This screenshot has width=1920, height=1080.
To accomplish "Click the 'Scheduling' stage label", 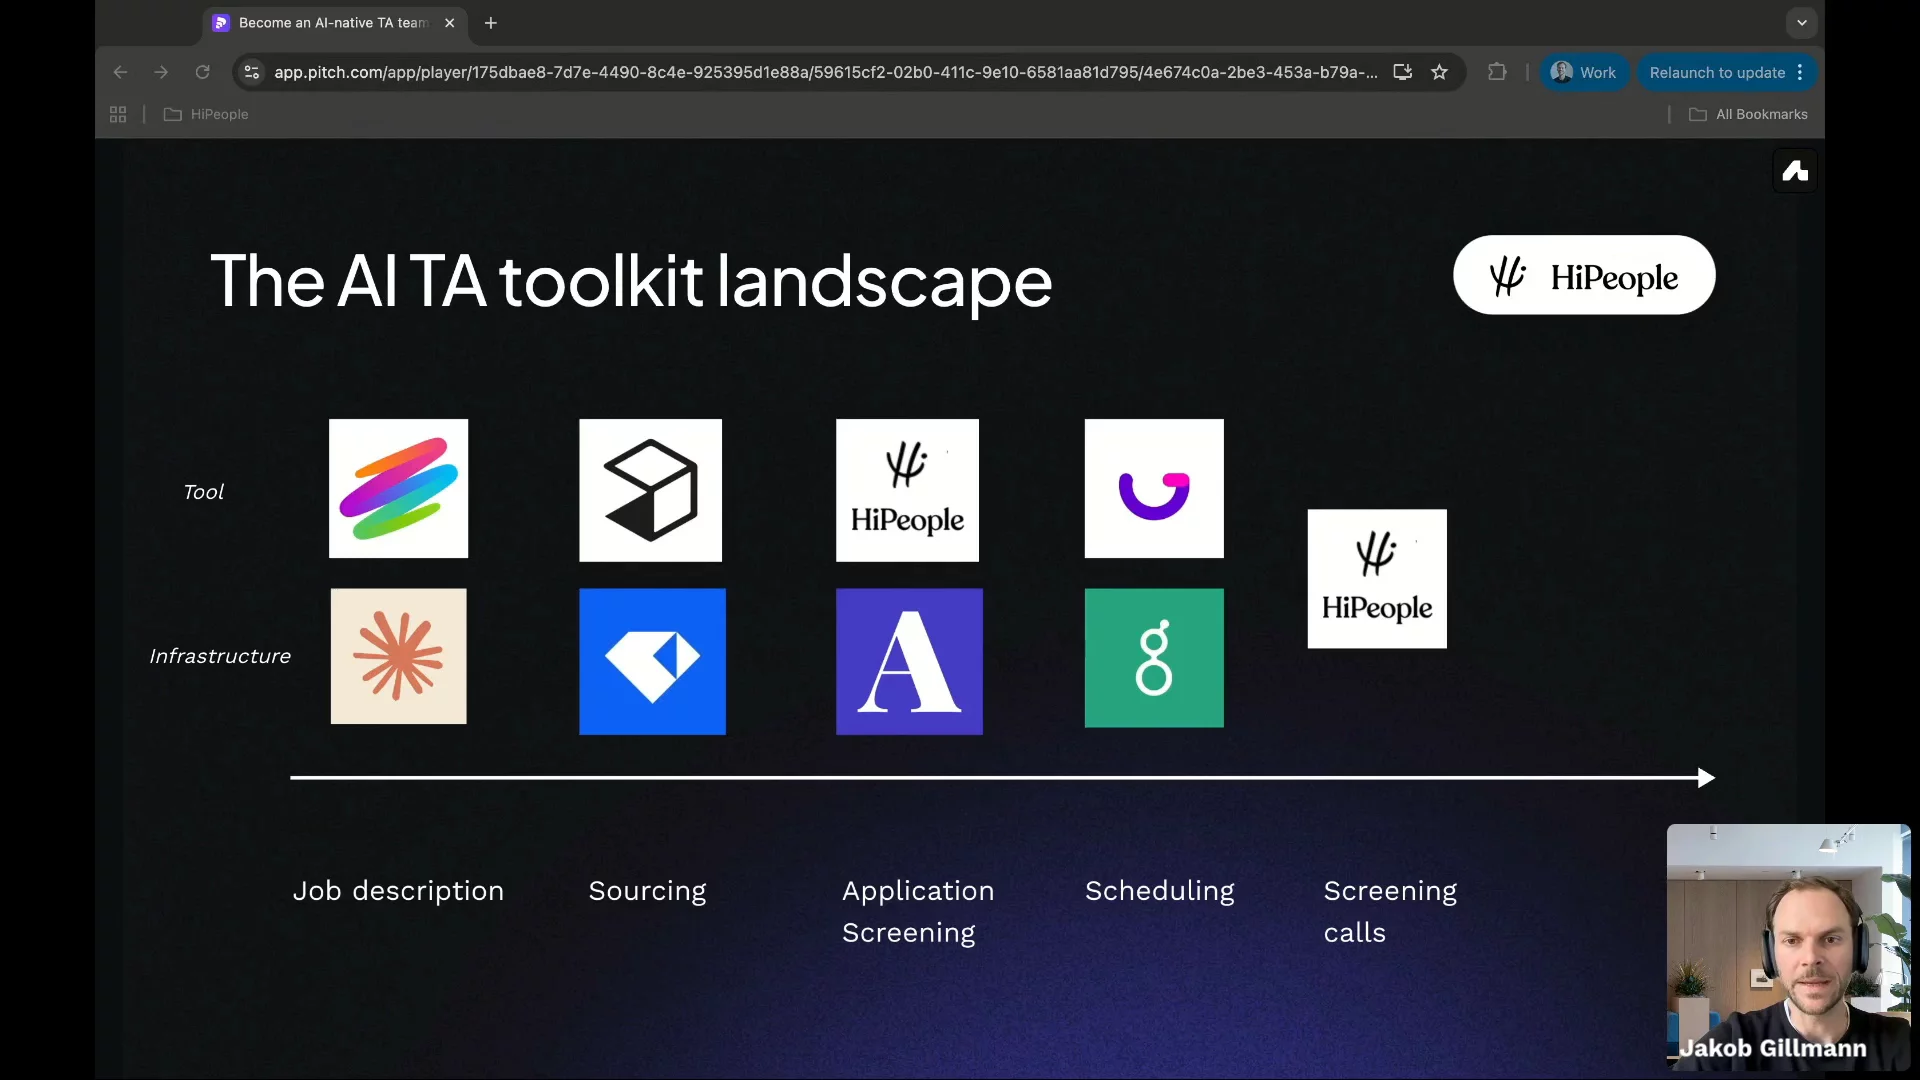I will tap(1160, 890).
